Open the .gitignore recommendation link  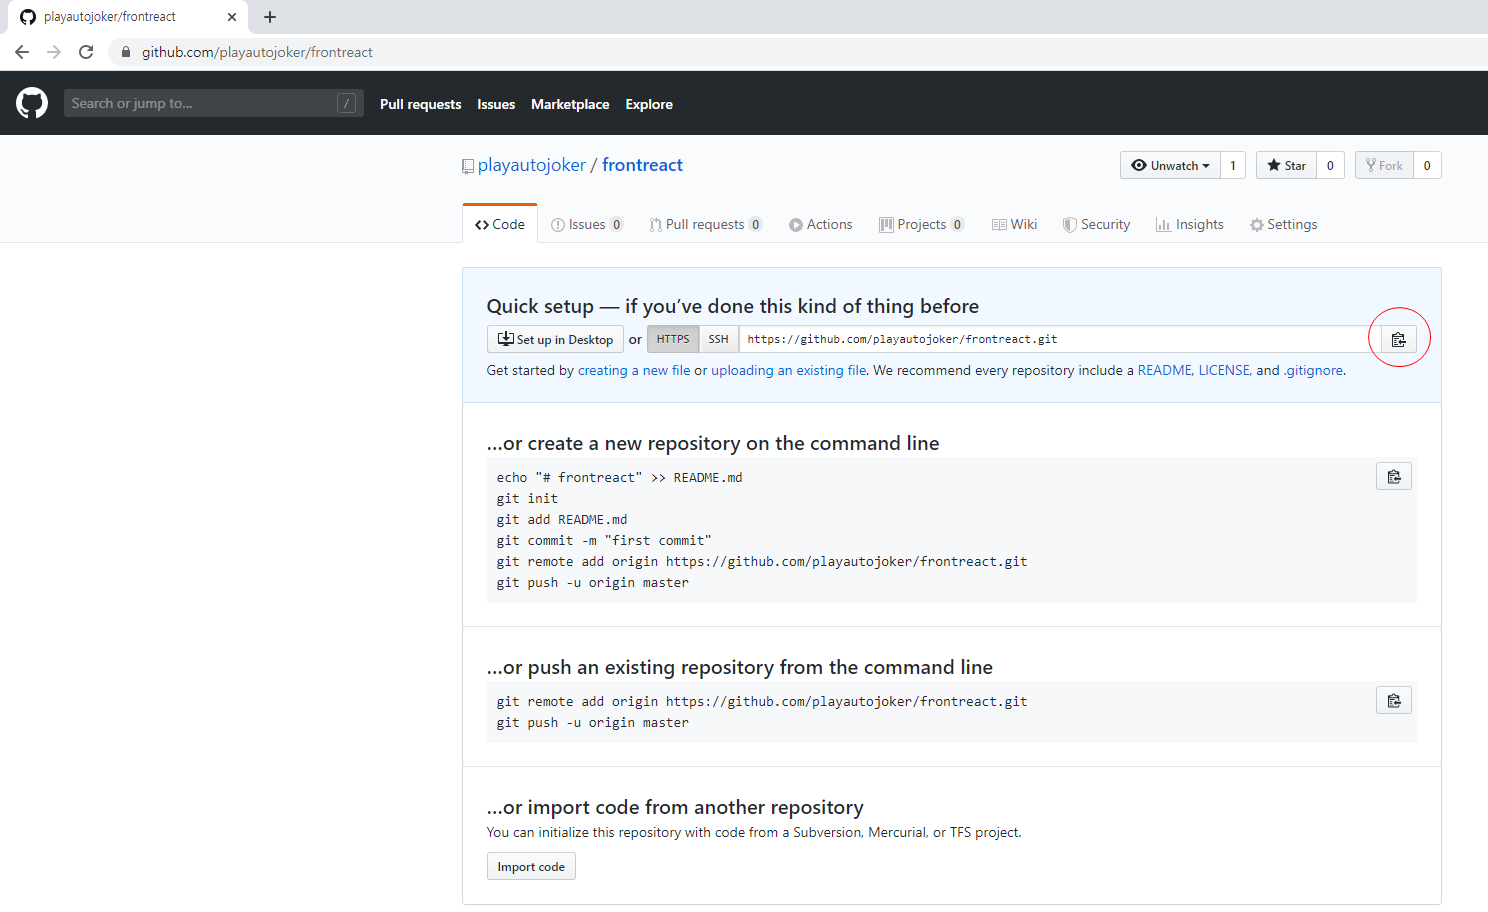[x=1314, y=370]
